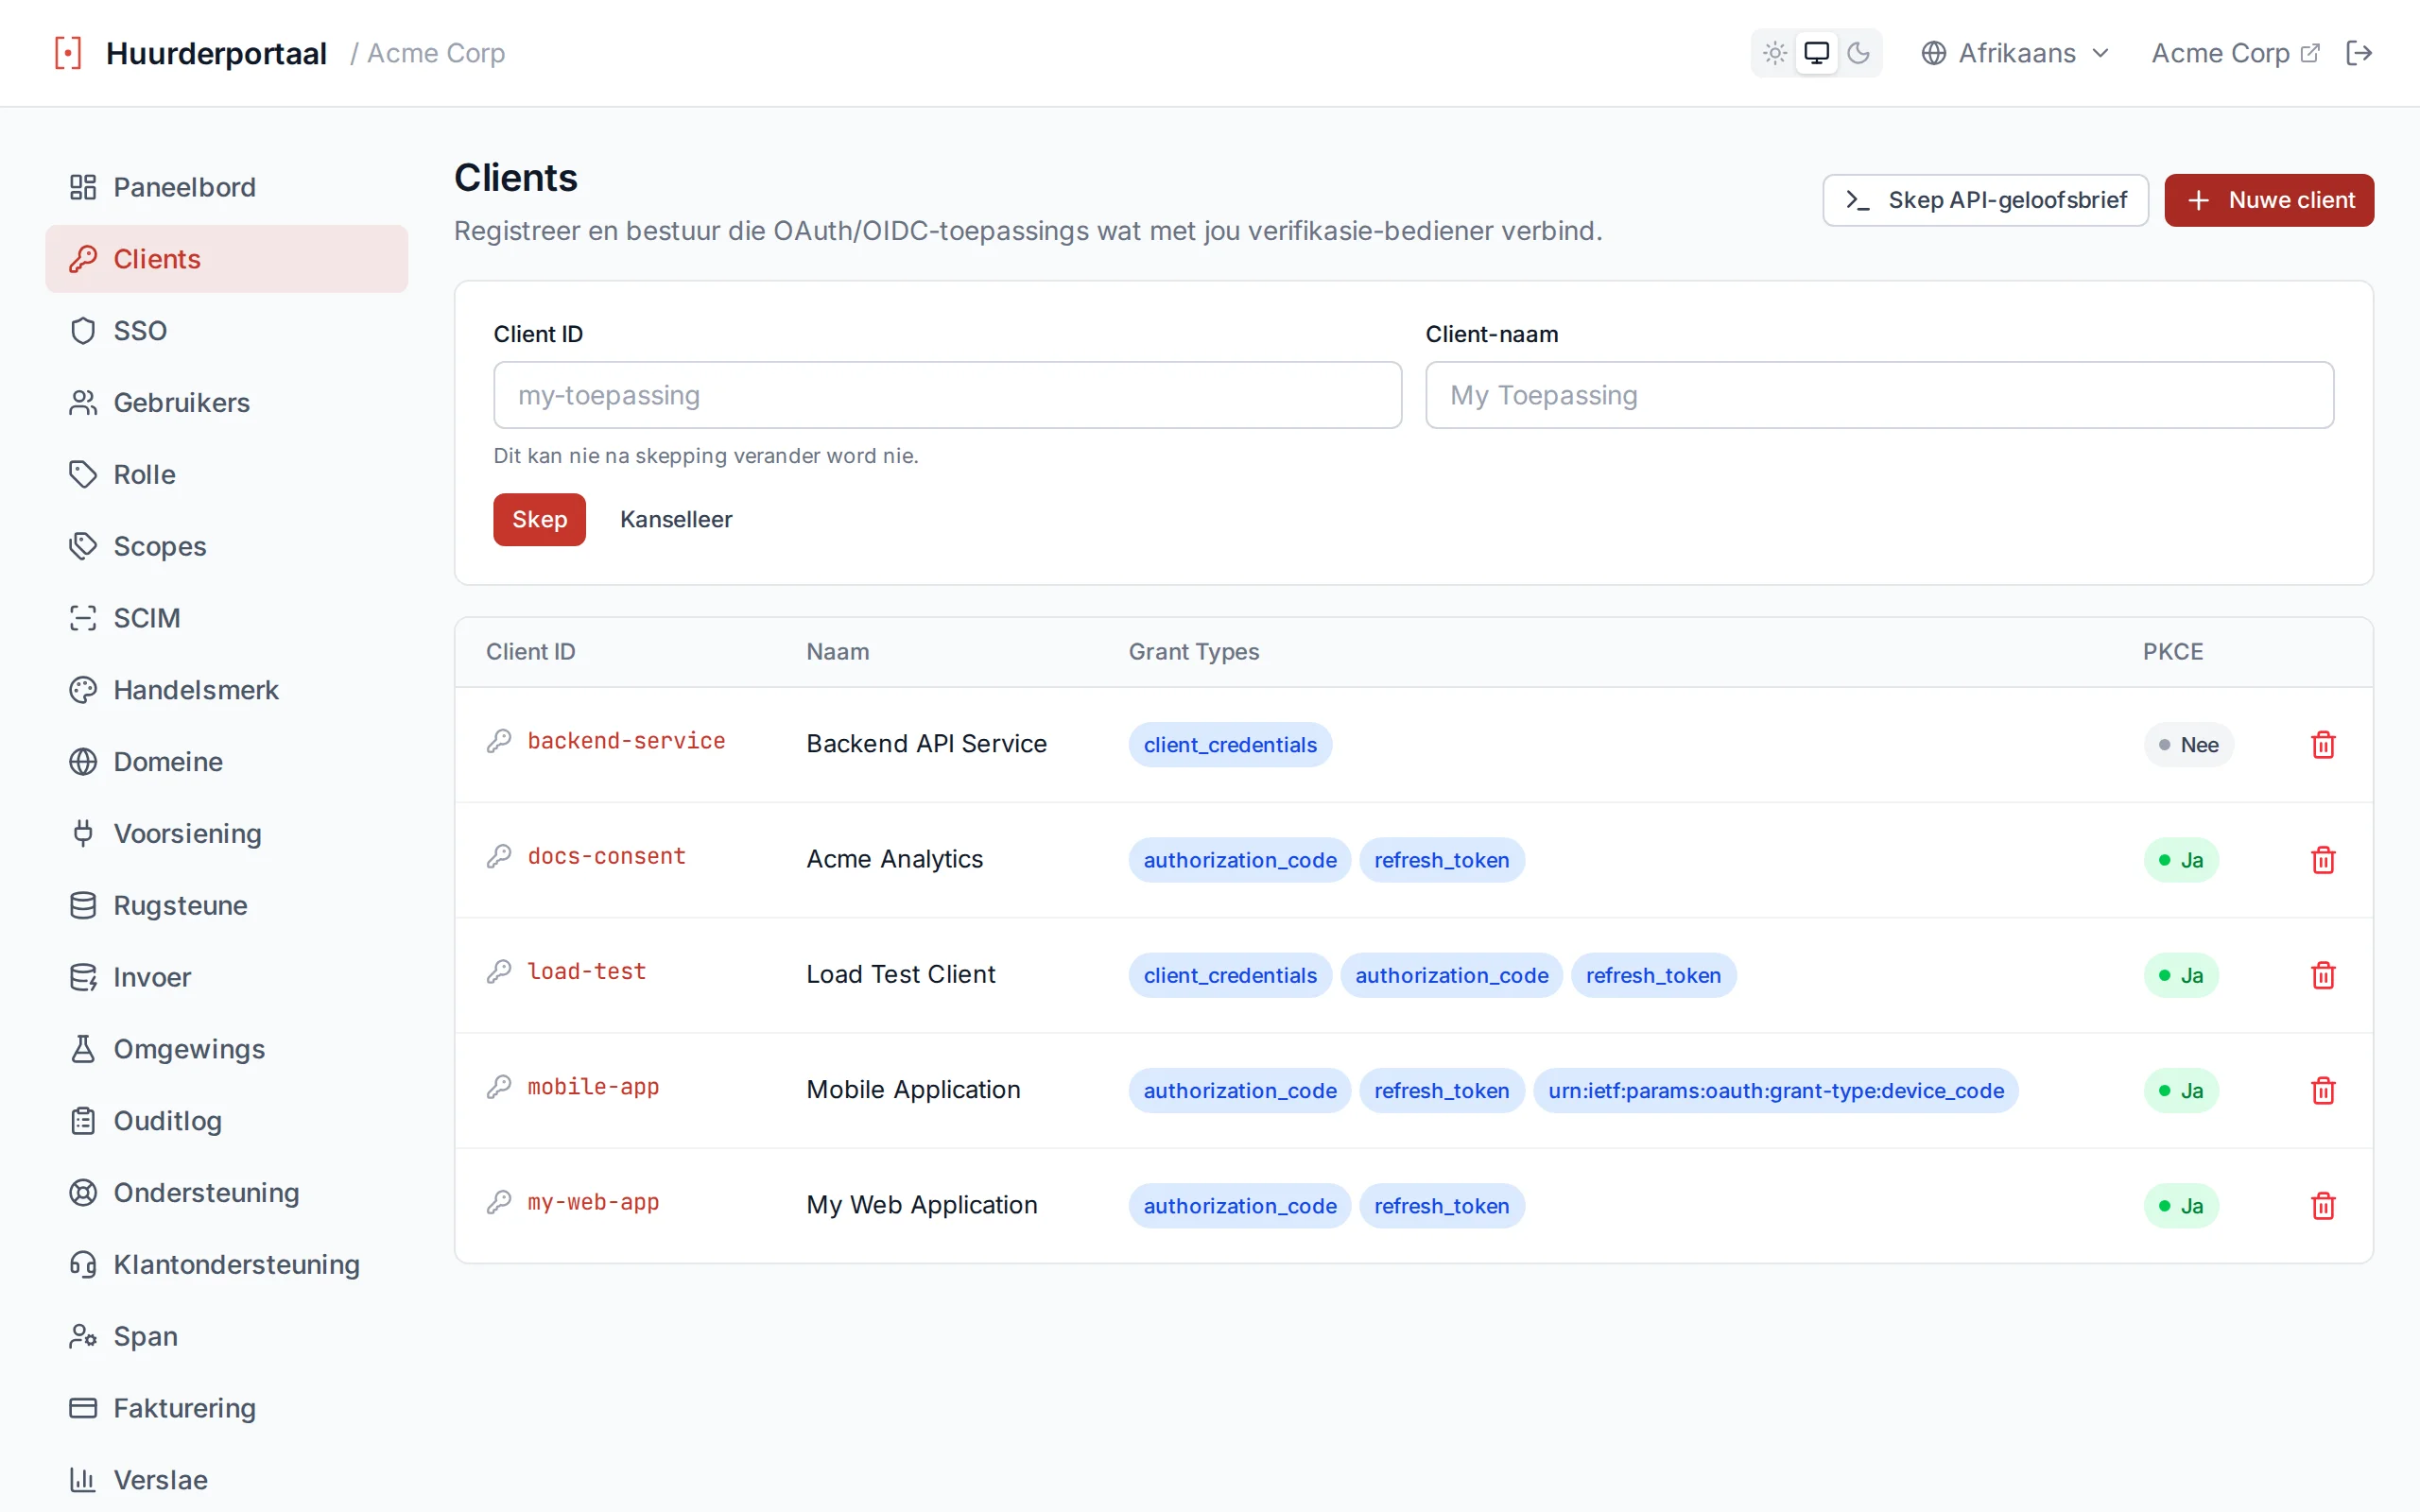2420x1512 pixels.
Task: Click Skep API-geloofsbrief button
Action: click(1985, 200)
